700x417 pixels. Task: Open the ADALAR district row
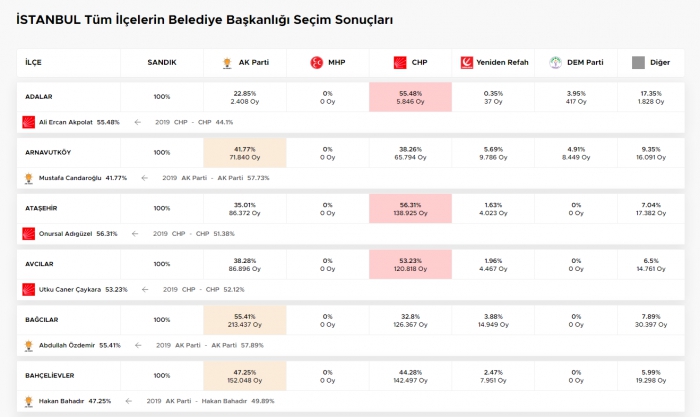(x=39, y=97)
